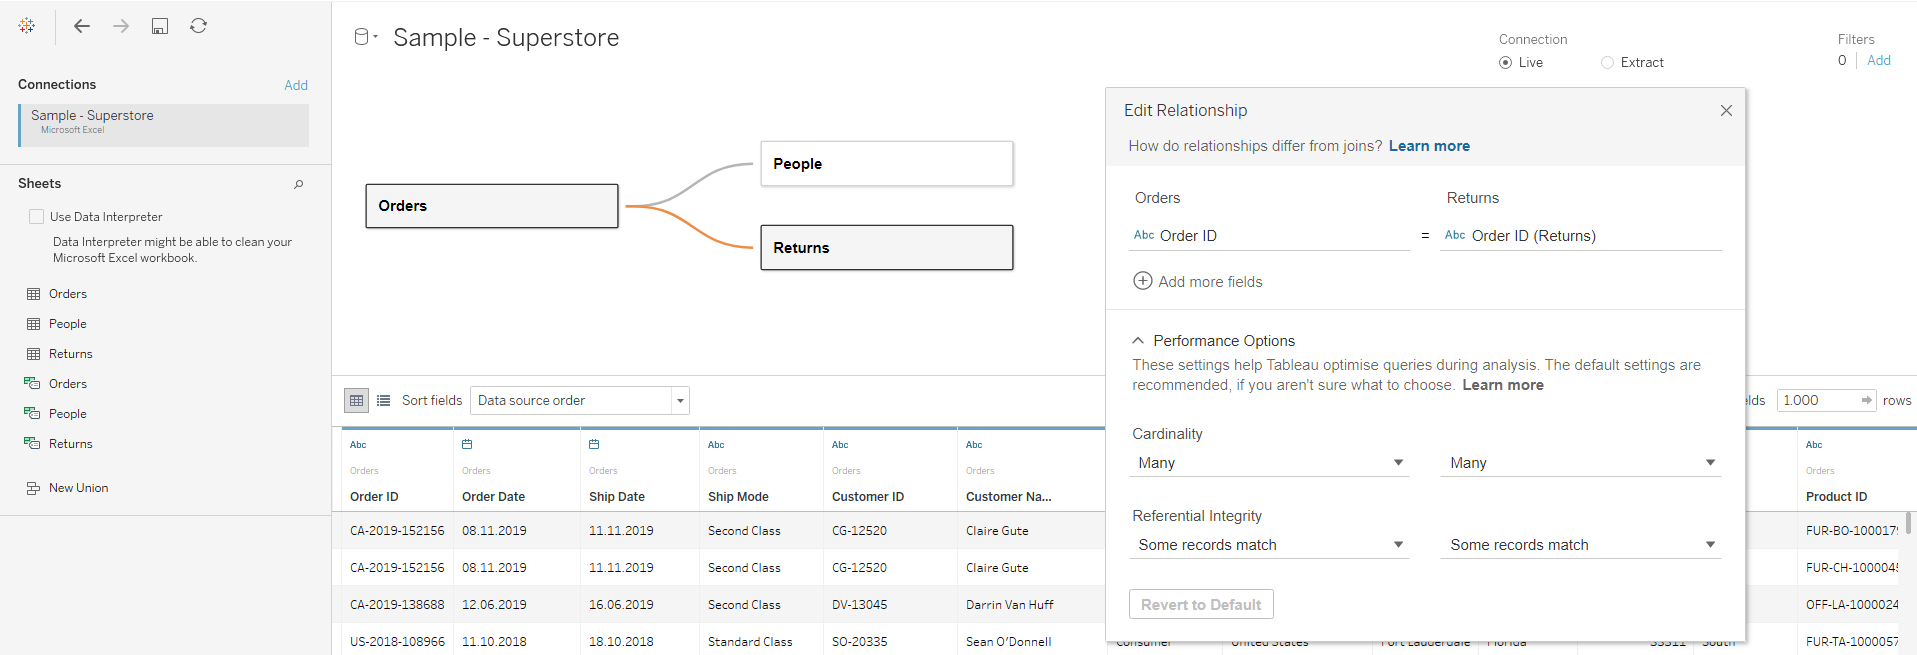
Task: Click the Ship Mode column header
Action: pyautogui.click(x=738, y=497)
